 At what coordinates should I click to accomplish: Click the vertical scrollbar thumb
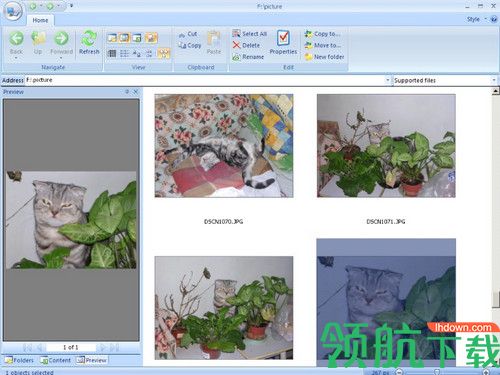pyautogui.click(x=496, y=298)
